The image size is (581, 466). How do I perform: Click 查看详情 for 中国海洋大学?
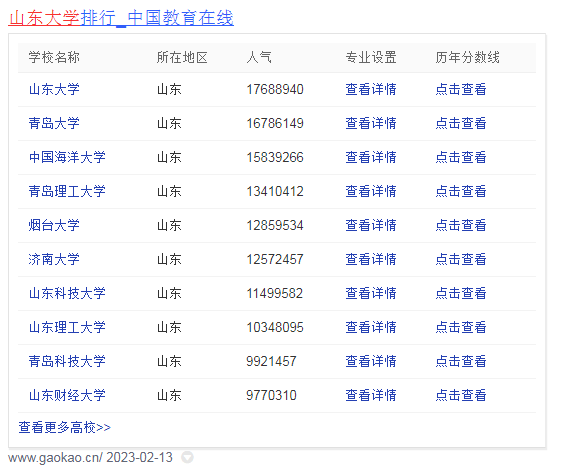click(x=371, y=157)
